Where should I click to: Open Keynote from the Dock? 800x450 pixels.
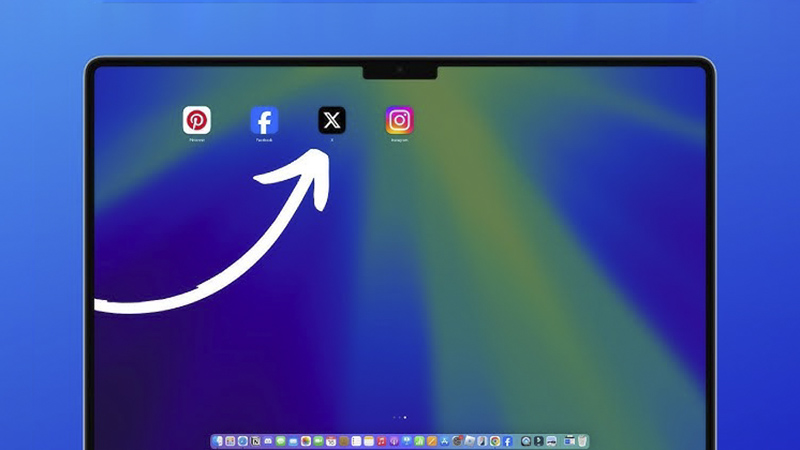[407, 441]
